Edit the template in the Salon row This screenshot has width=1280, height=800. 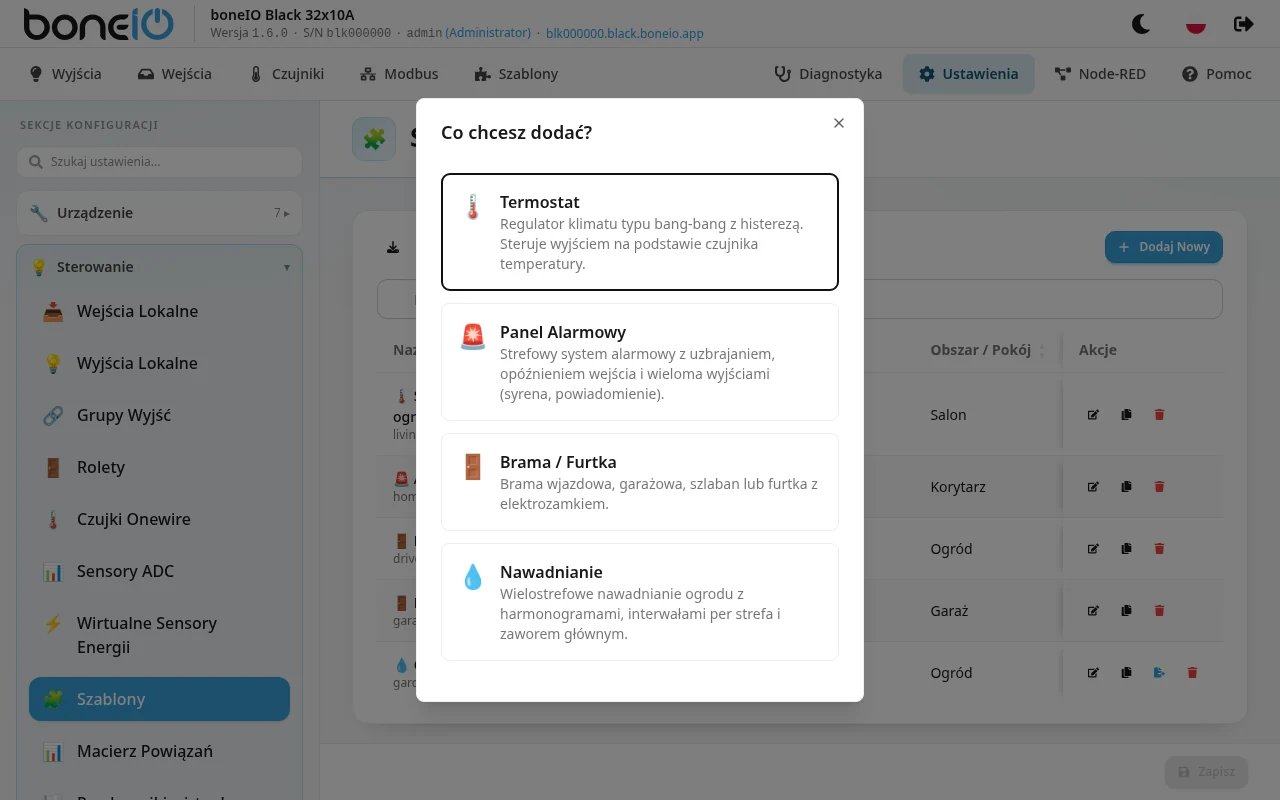tap(1093, 414)
